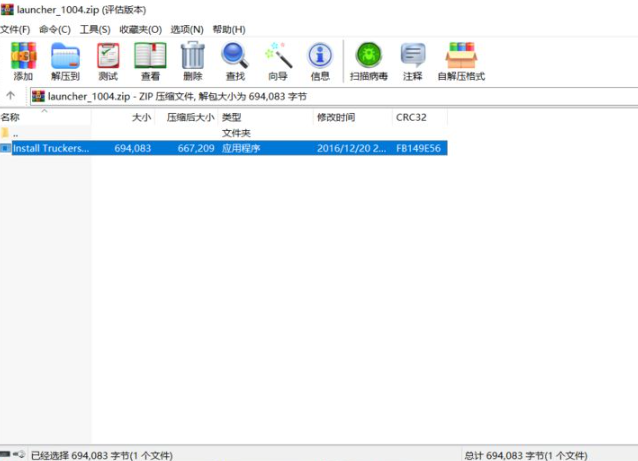Click the 删除 (Delete) trash icon
638x461 pixels.
193,55
